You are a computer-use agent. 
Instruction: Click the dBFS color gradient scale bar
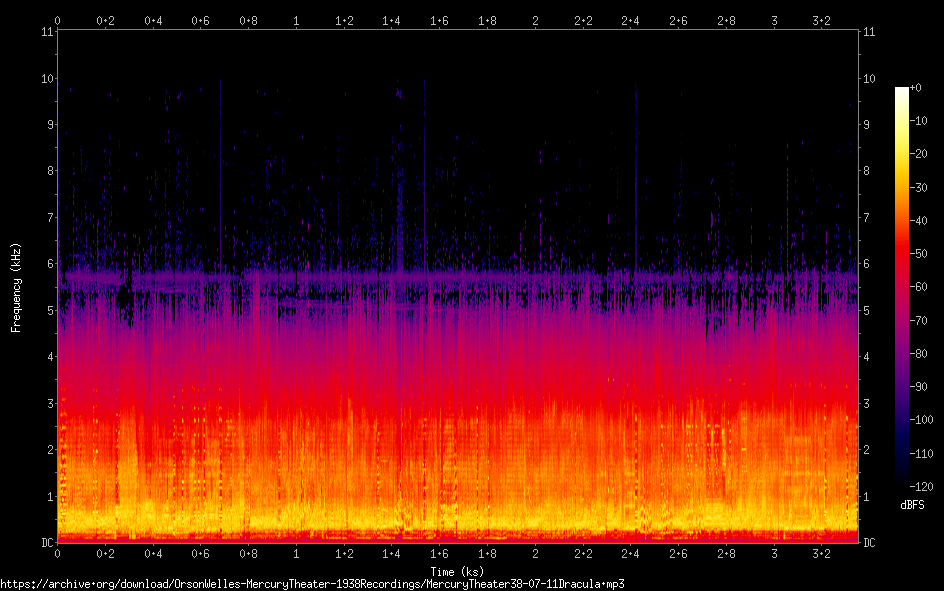point(901,286)
